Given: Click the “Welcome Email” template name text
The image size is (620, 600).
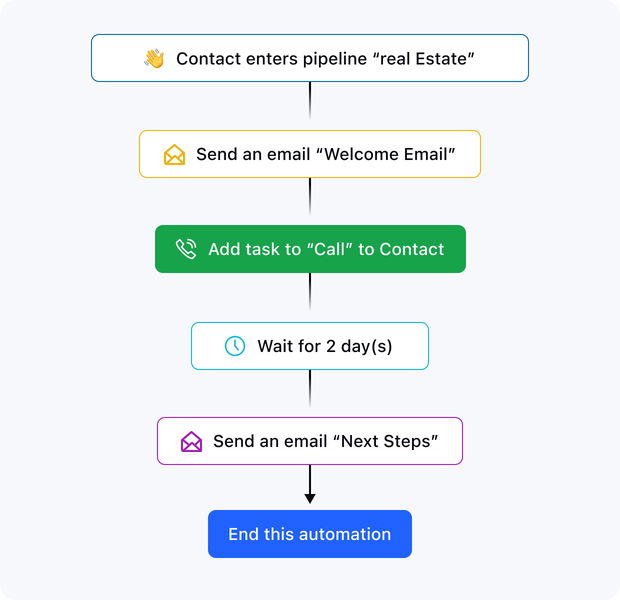Looking at the screenshot, I should [393, 155].
